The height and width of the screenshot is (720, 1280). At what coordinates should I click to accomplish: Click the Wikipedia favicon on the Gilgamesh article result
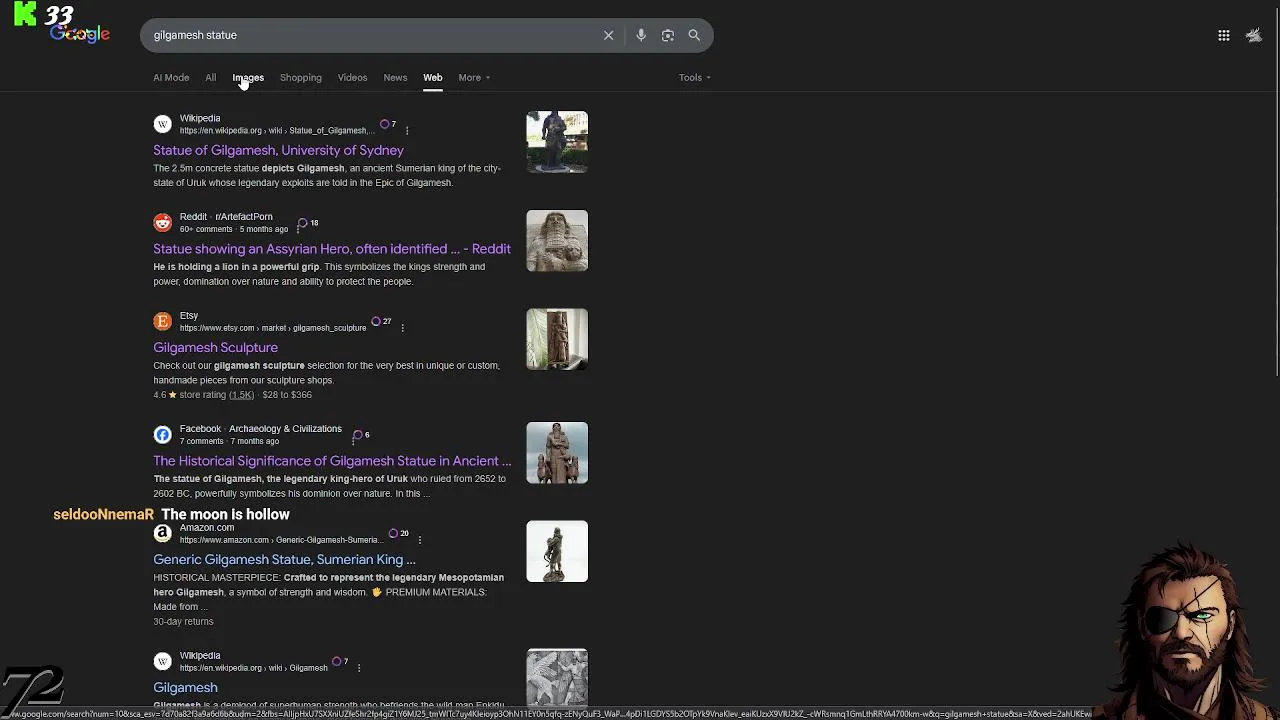[162, 661]
